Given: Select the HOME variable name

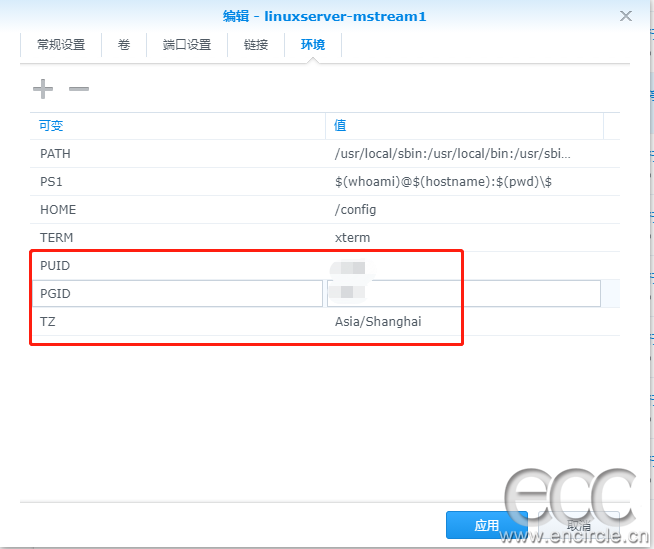Looking at the screenshot, I should point(178,209).
